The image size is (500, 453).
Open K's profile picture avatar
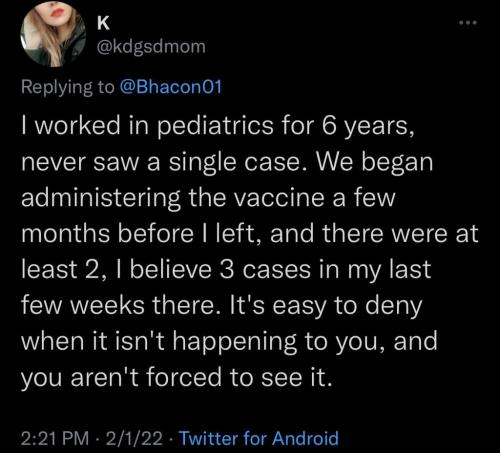coord(53,34)
